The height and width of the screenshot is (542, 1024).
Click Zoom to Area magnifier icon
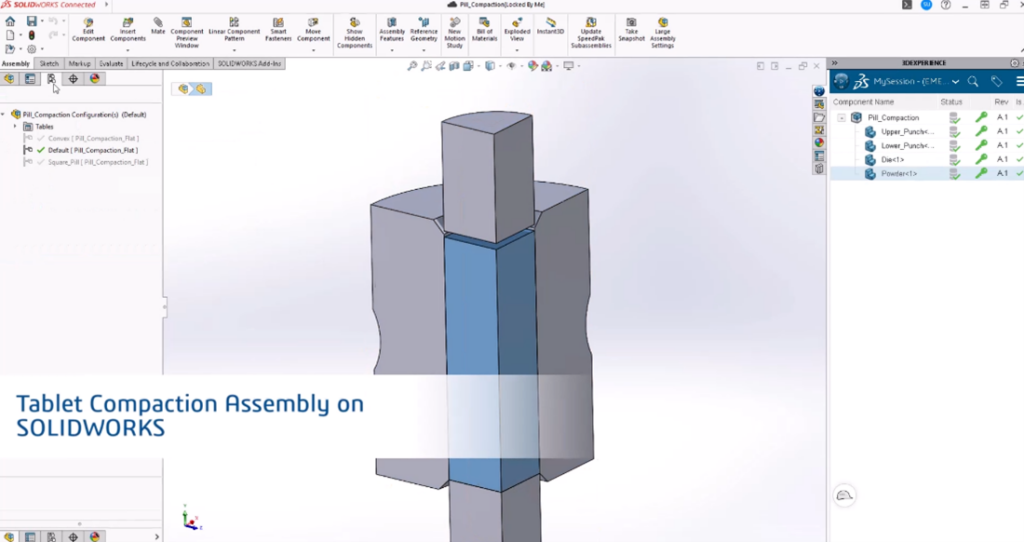point(426,66)
